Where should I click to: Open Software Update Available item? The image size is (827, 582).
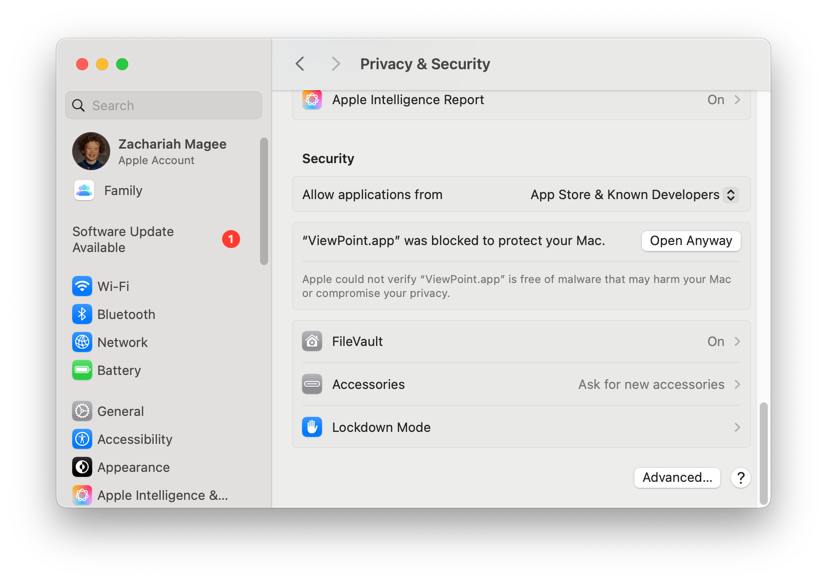click(156, 240)
